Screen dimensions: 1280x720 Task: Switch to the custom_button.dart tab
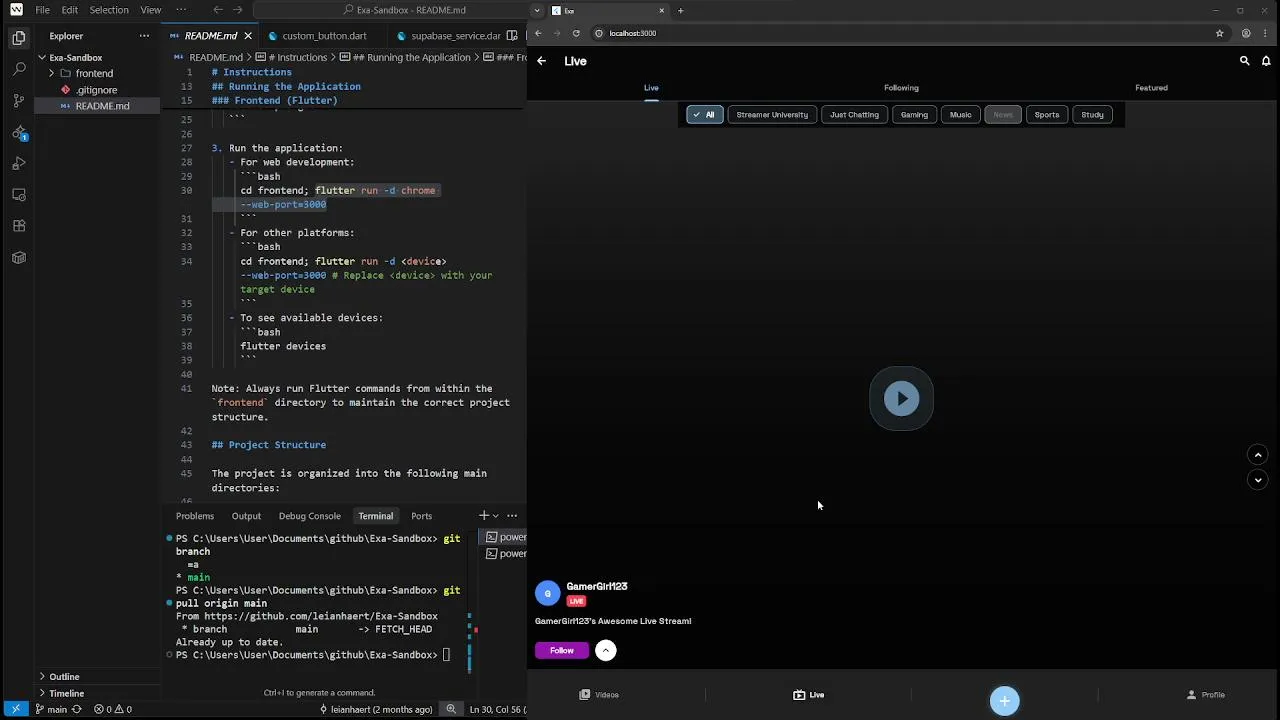point(324,36)
